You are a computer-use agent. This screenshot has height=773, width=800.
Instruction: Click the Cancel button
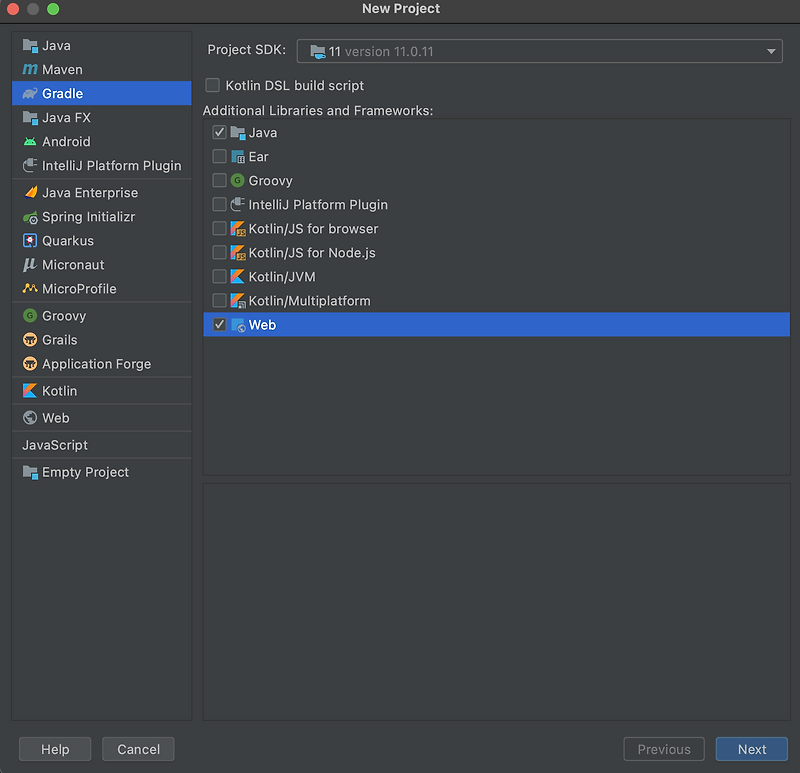point(138,749)
